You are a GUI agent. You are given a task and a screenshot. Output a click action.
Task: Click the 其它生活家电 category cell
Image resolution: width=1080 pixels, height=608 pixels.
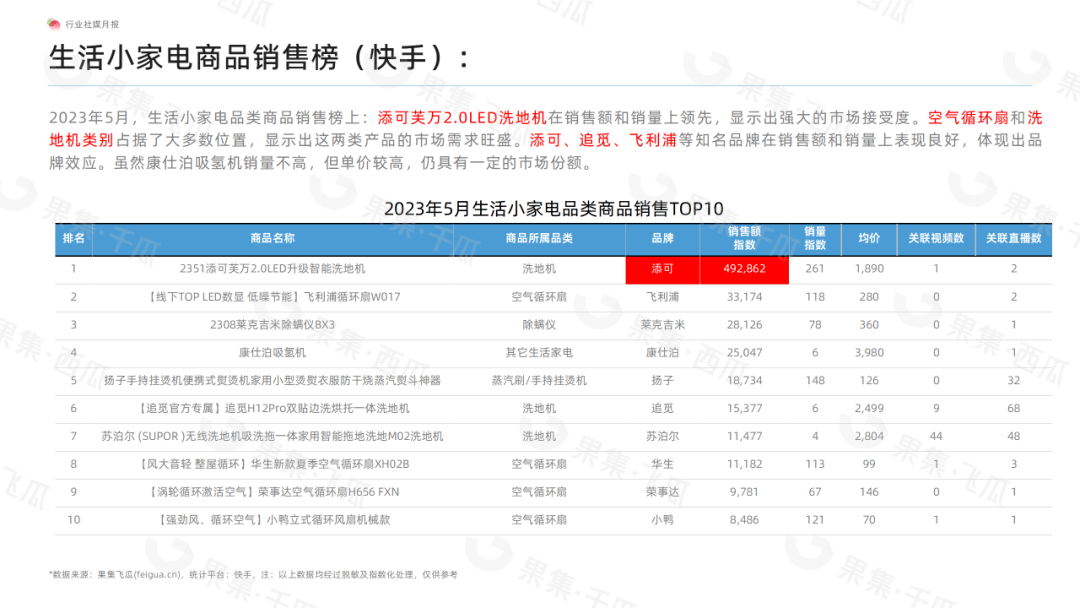539,353
